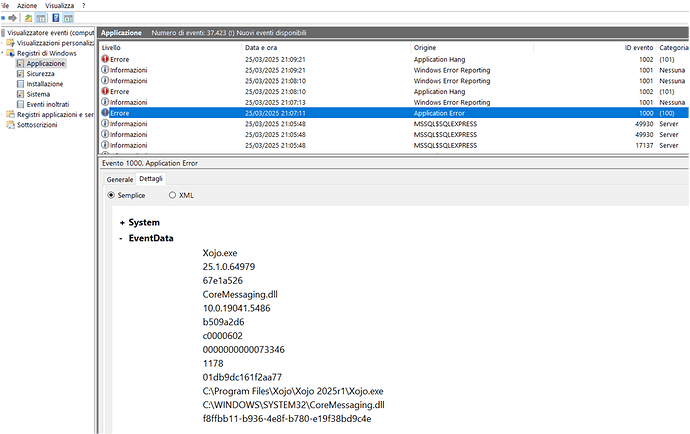The image size is (690, 434).
Task: Open the Azione menu
Action: (27, 5)
